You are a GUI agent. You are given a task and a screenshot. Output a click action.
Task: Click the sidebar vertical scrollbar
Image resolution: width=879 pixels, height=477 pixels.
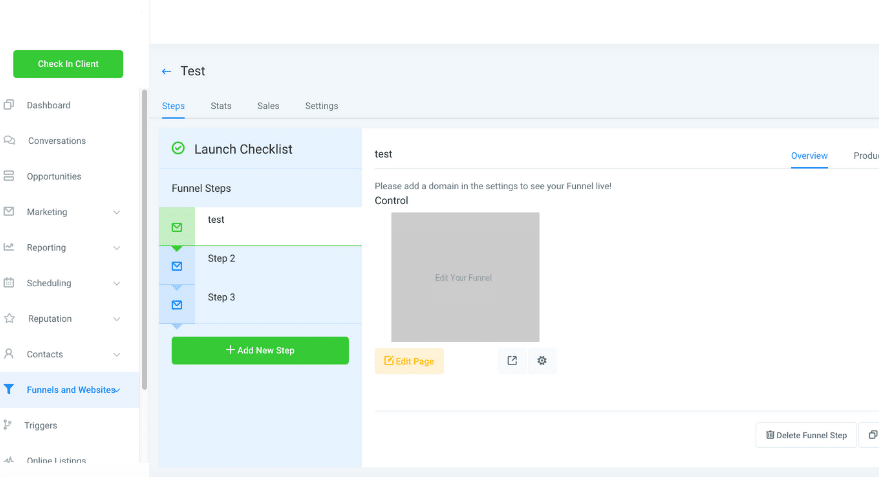(145, 240)
